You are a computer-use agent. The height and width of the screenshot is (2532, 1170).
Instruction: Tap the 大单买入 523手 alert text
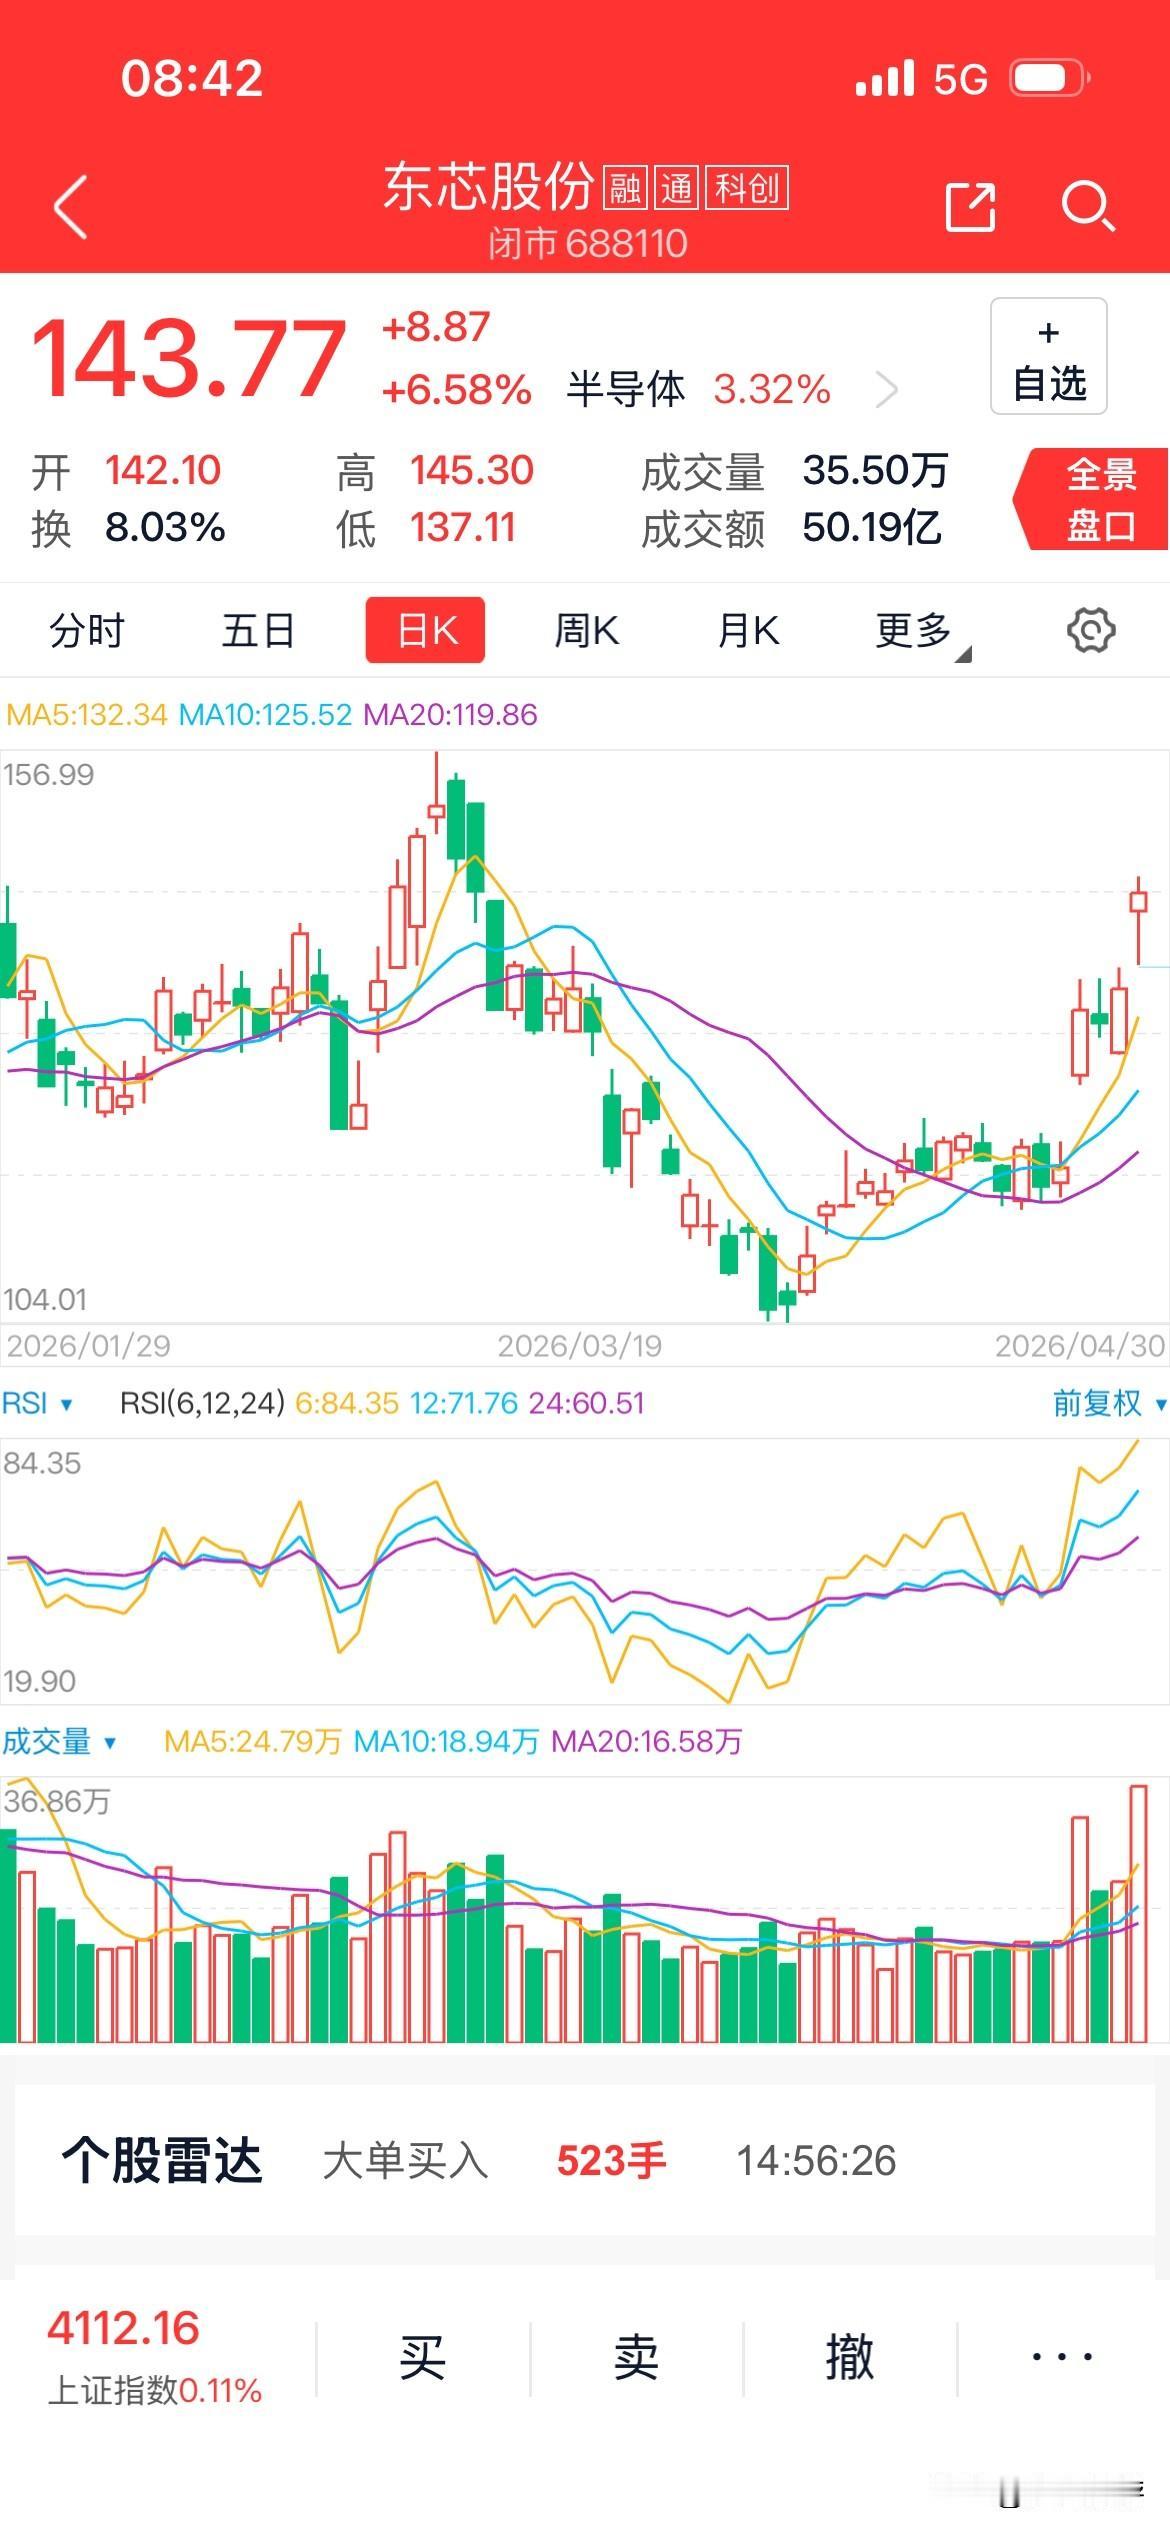494,2160
